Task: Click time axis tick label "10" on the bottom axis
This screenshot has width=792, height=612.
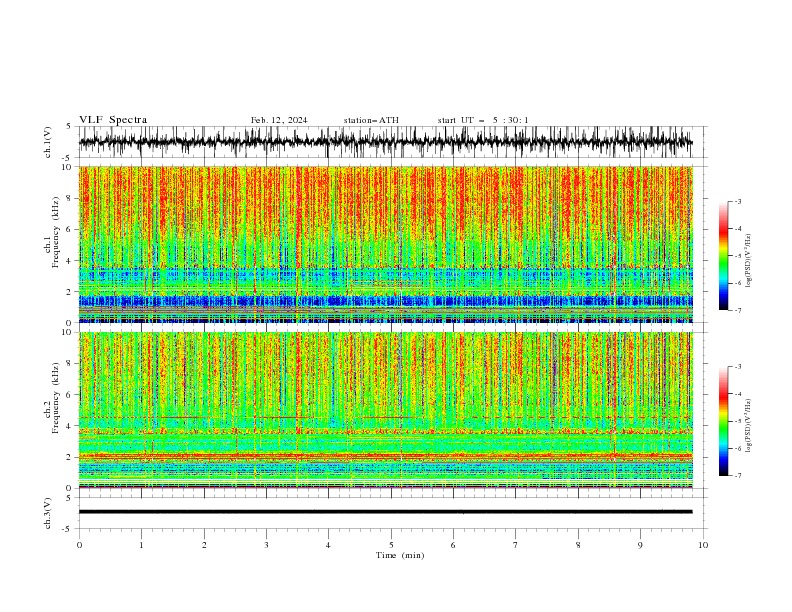Action: click(x=703, y=545)
